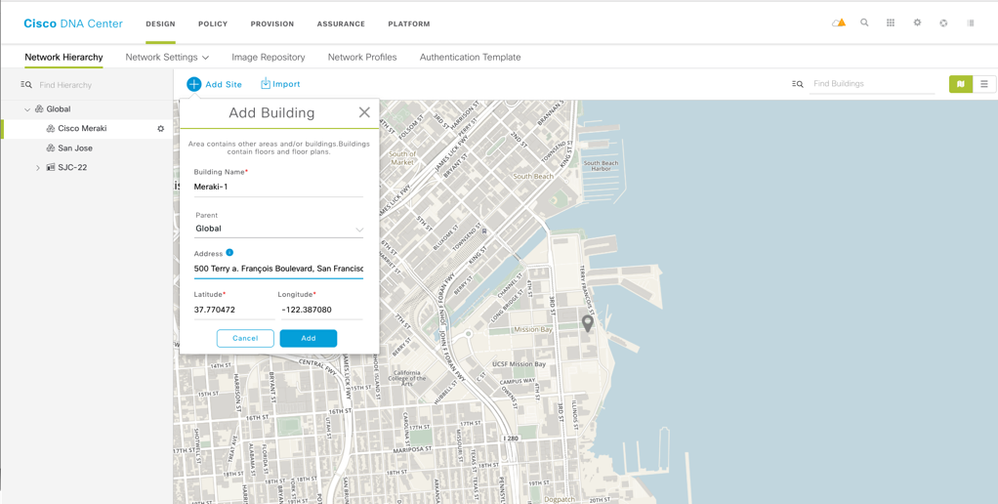Open the help lifebuoy icon

coord(943,23)
